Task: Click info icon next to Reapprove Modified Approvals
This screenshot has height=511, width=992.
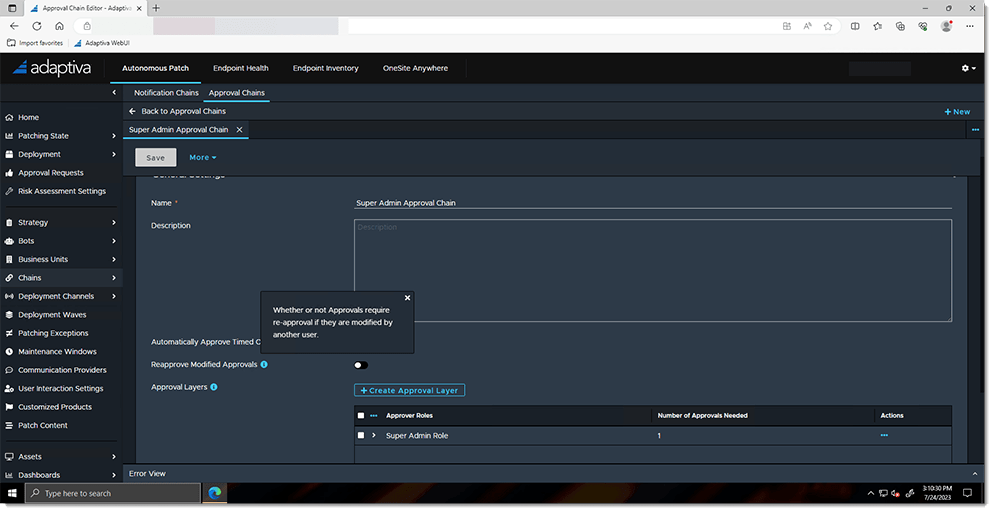Action: tap(264, 364)
